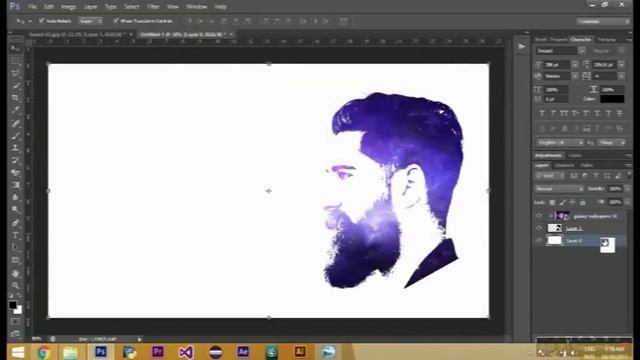Click the Lock image pixels brush icon
Viewport: 640px width, 360px height.
pyautogui.click(x=562, y=202)
